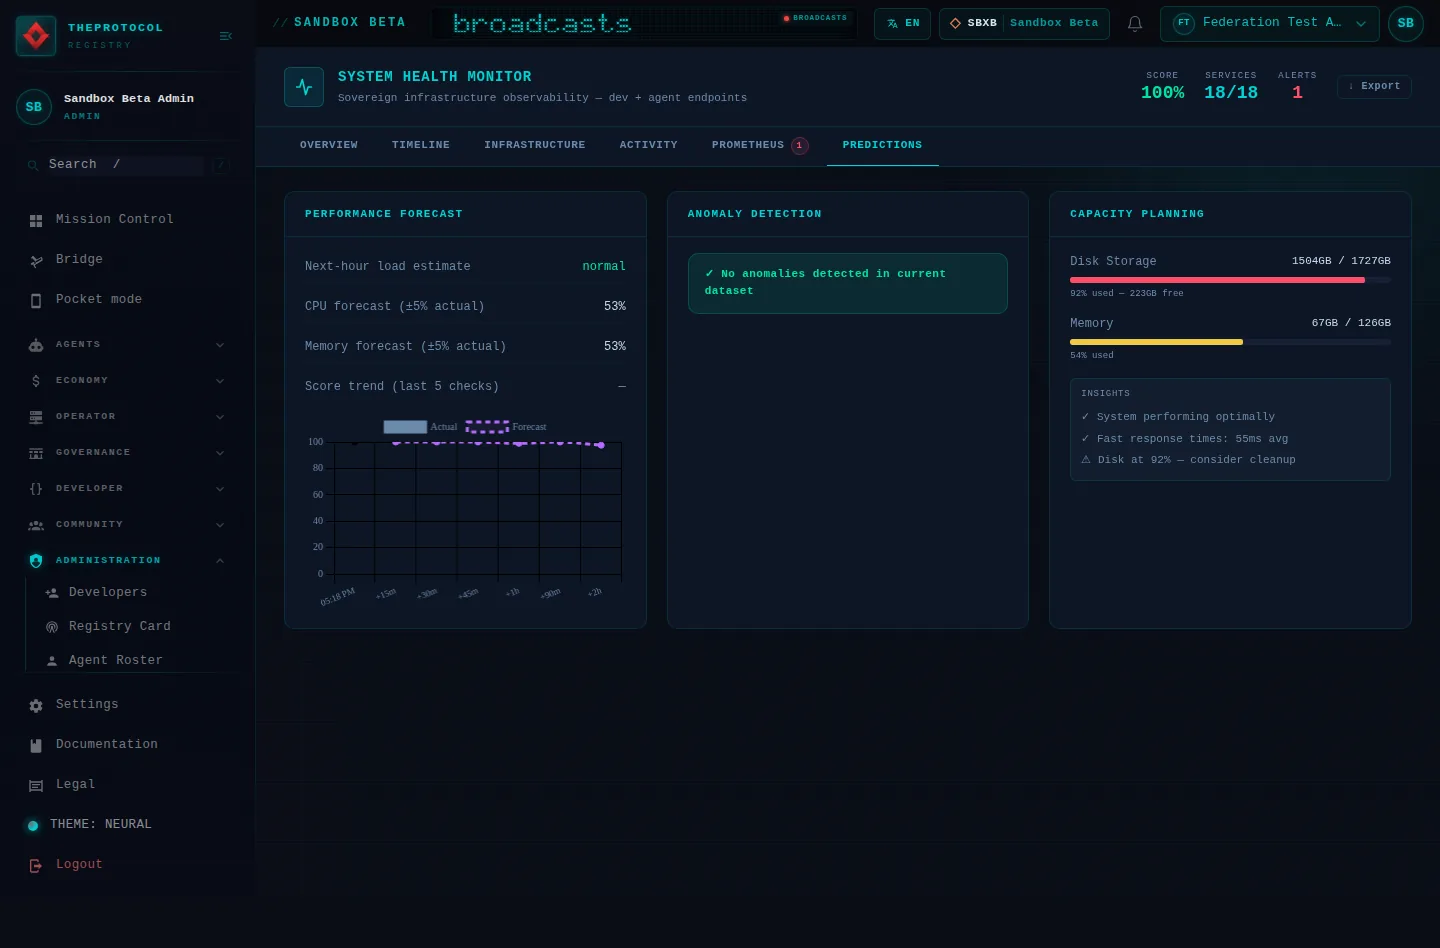This screenshot has height=948, width=1440.
Task: Click the Memory usage bar
Action: (x=1230, y=342)
